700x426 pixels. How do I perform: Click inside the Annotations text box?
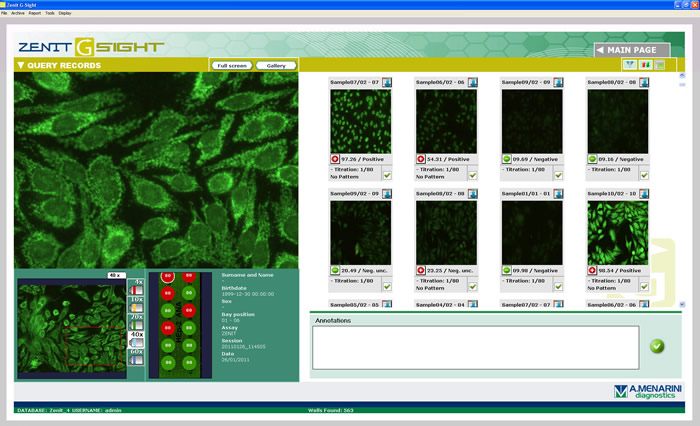click(475, 347)
